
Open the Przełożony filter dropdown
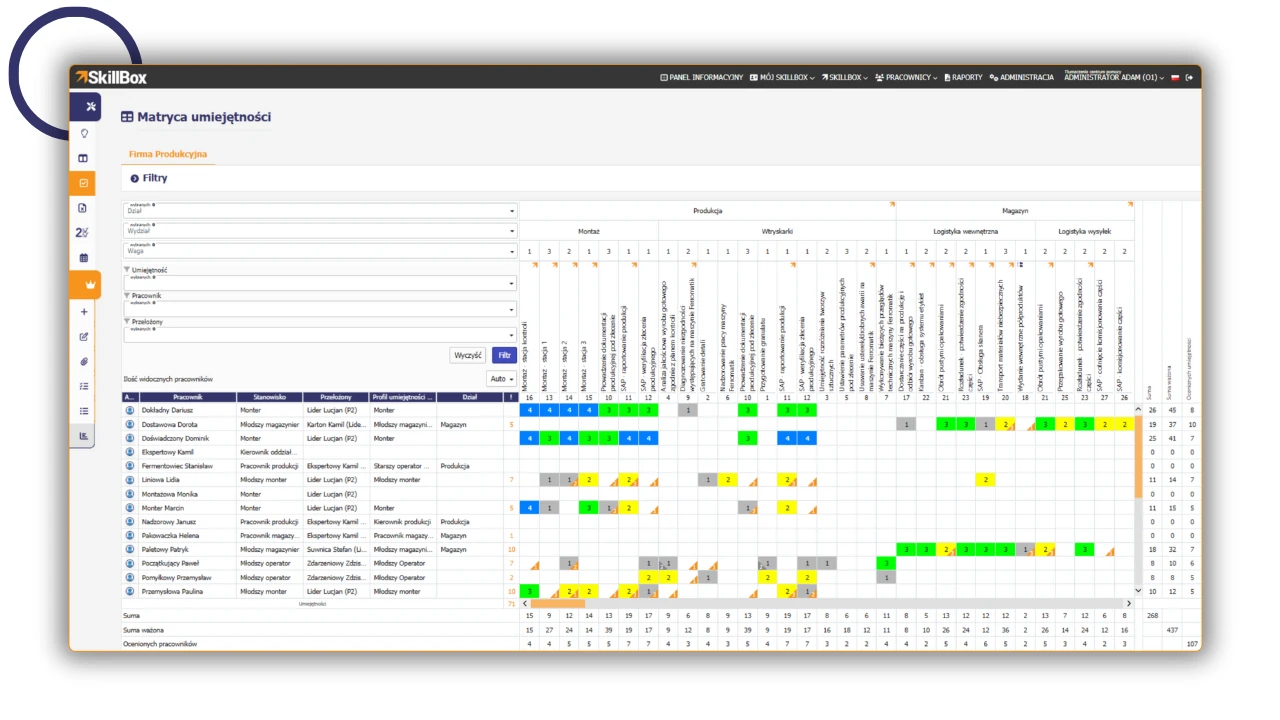coord(319,335)
